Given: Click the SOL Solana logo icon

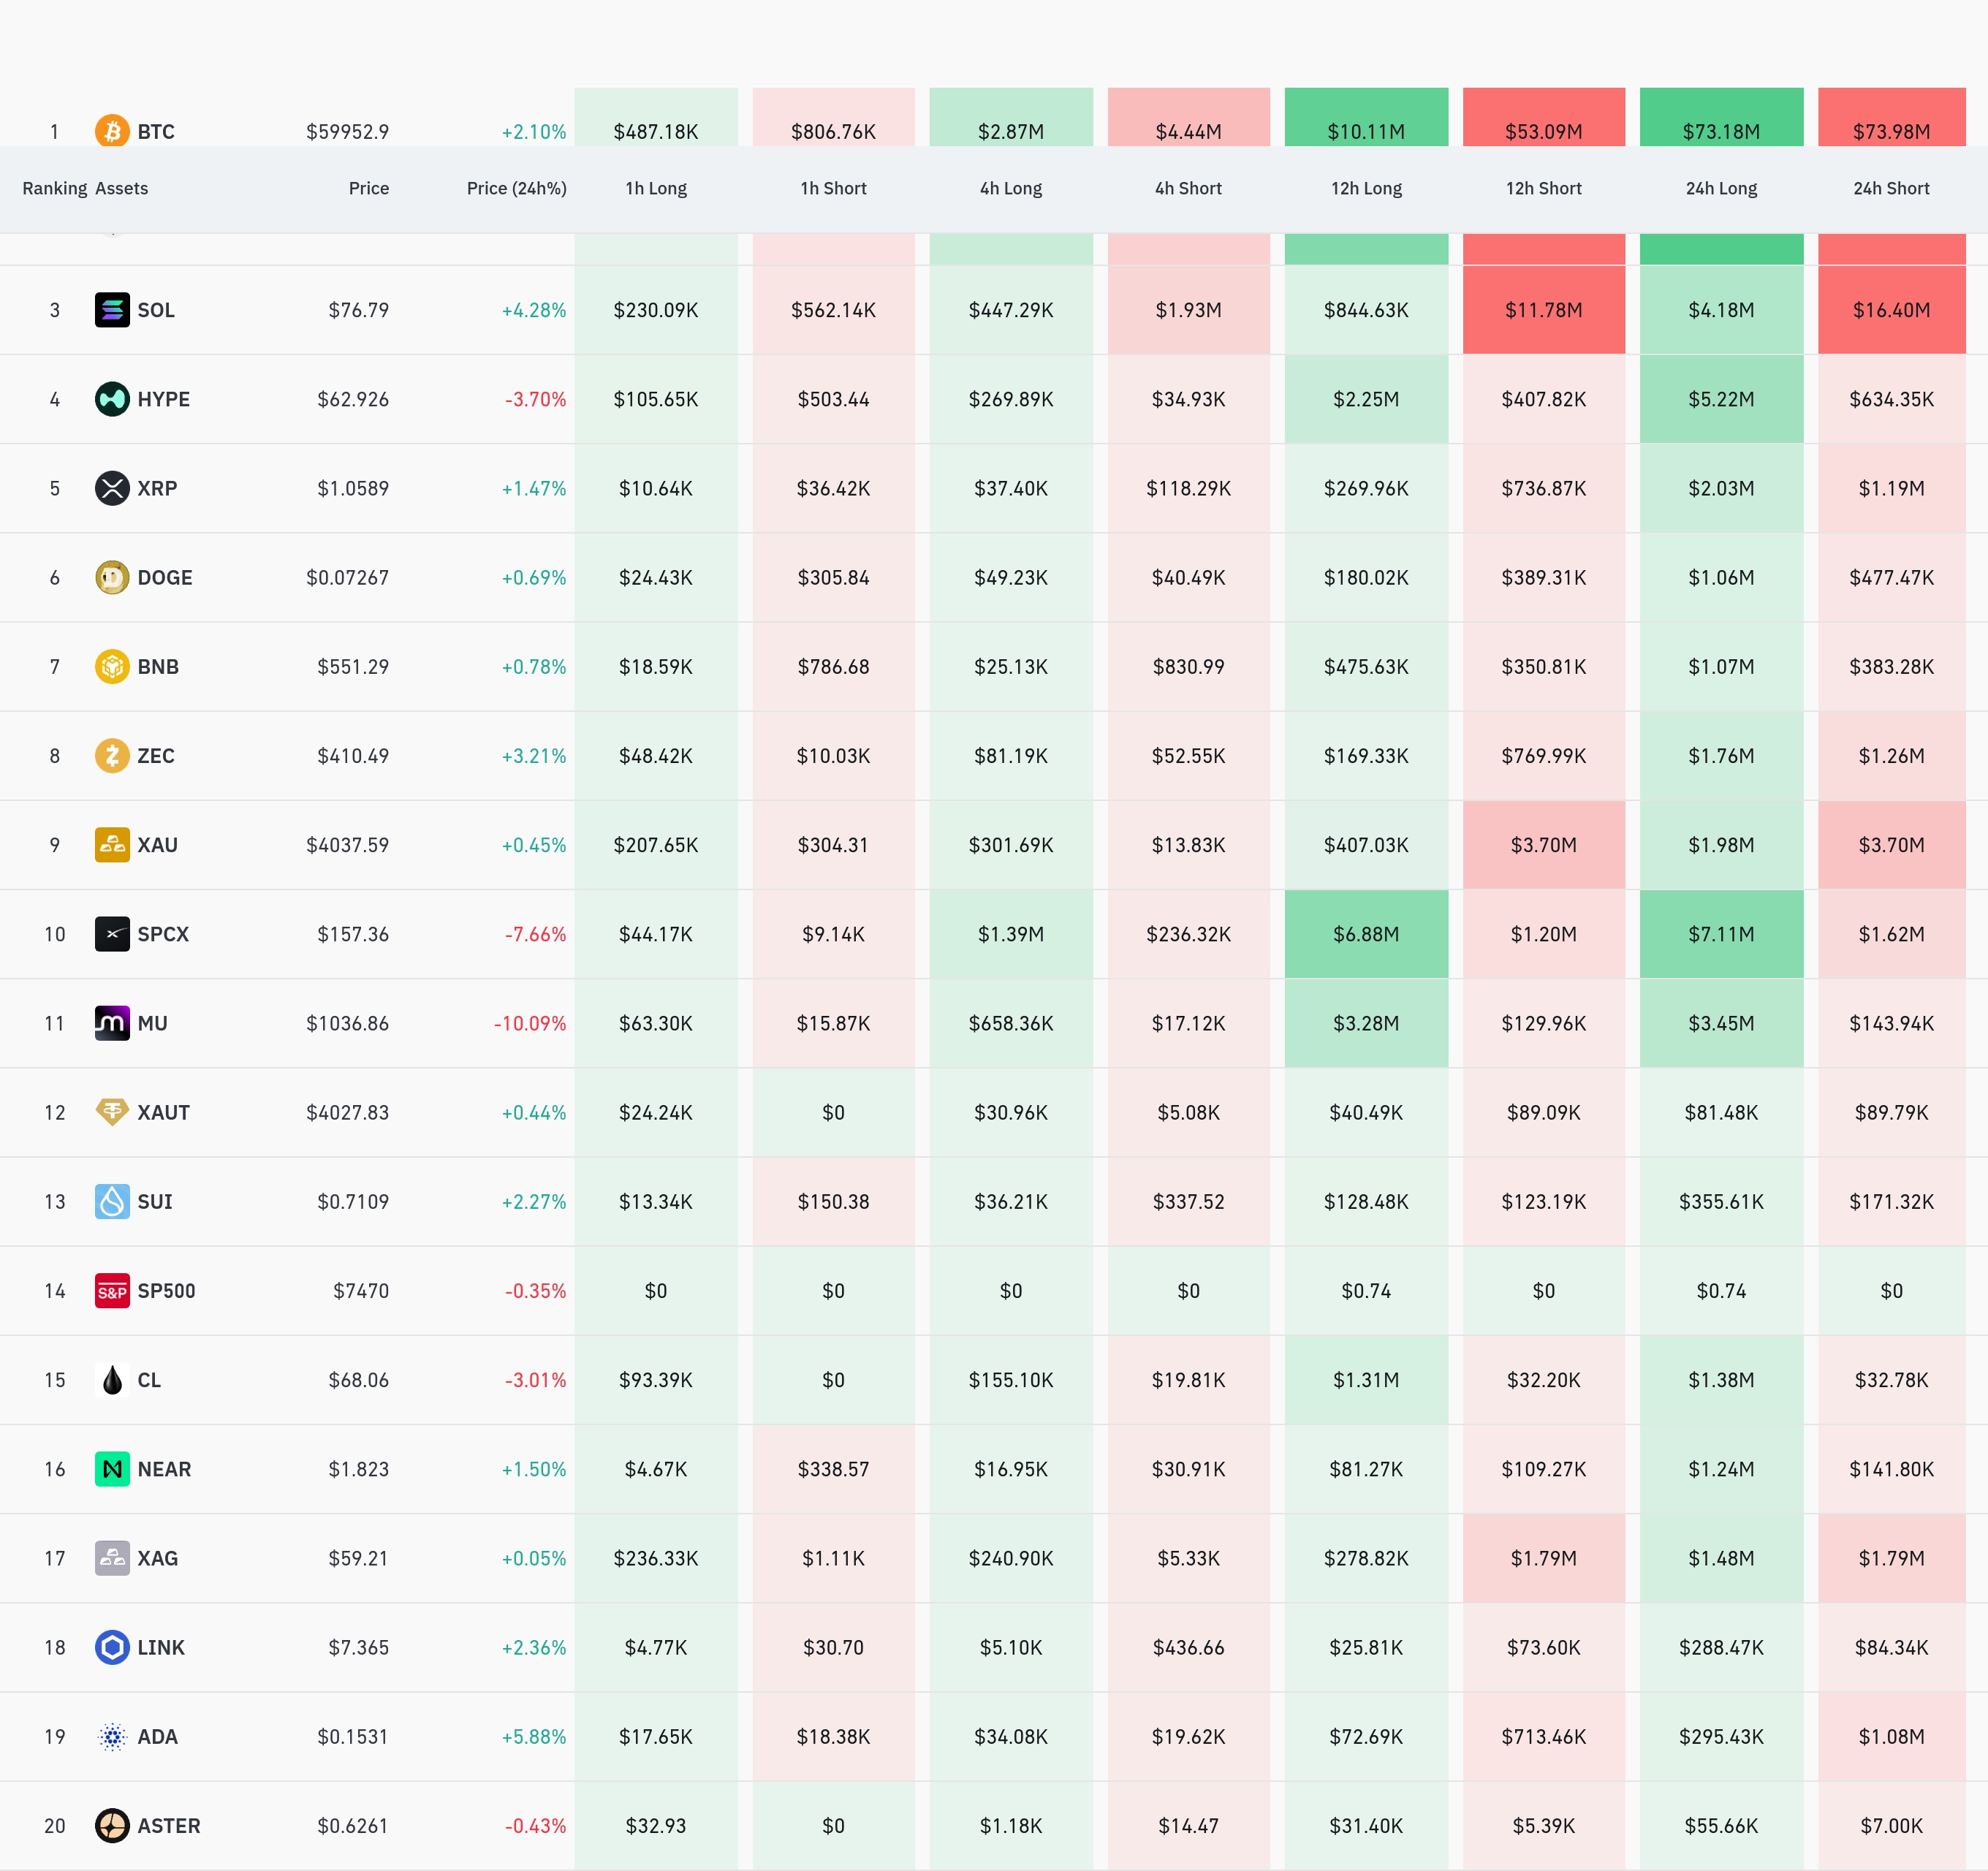Looking at the screenshot, I should click(x=112, y=310).
